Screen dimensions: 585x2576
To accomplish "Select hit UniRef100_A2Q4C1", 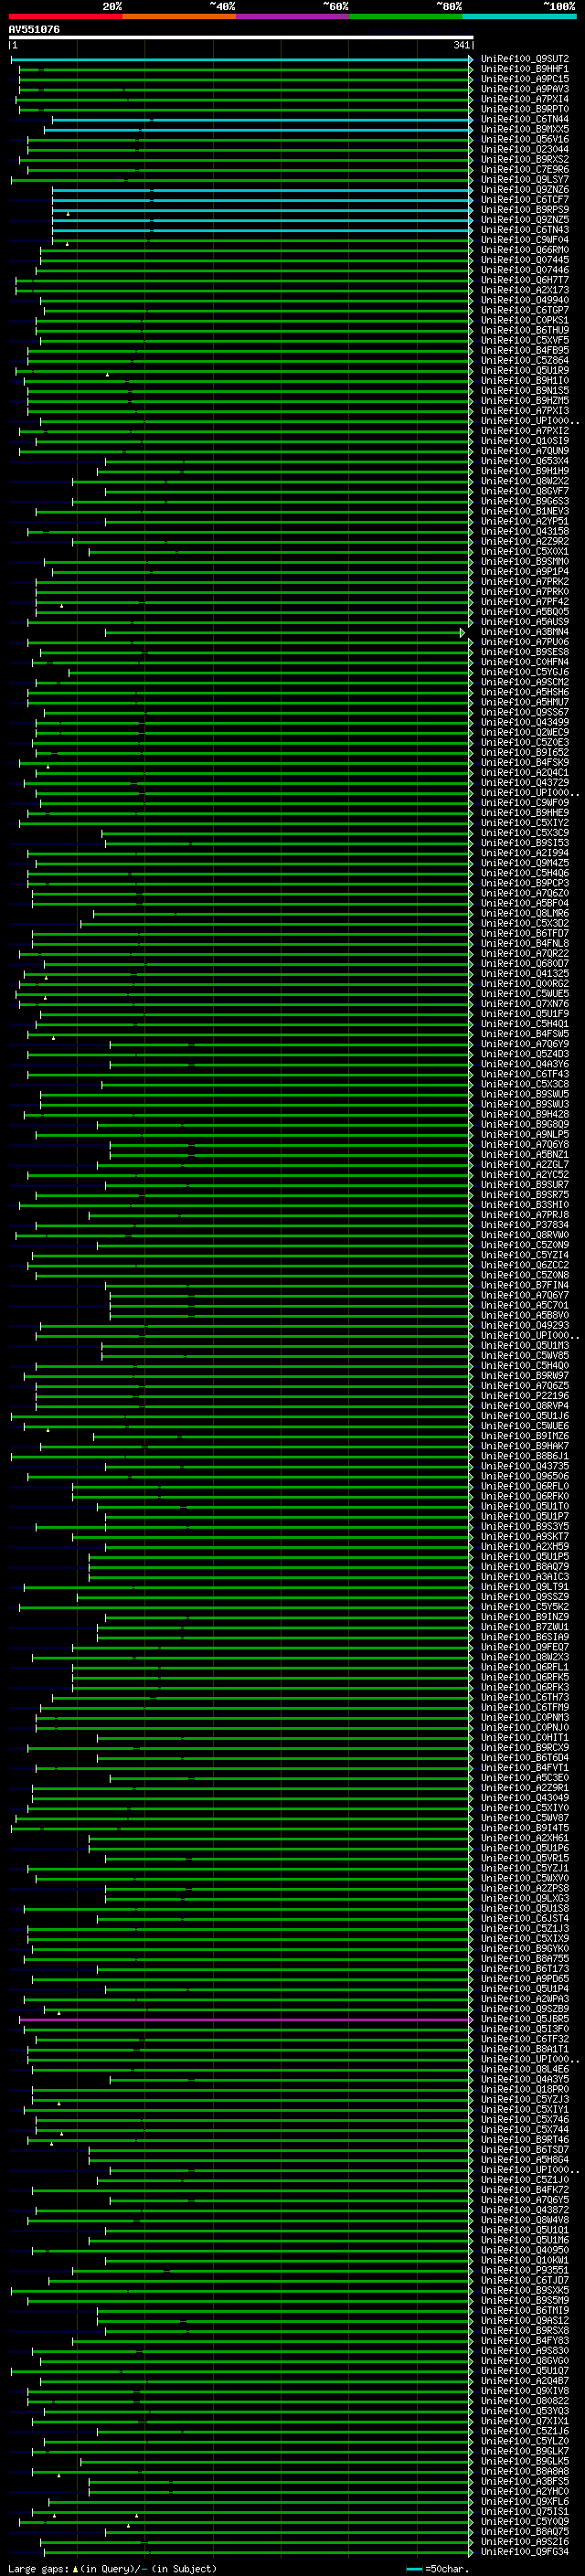I will 525,772.
